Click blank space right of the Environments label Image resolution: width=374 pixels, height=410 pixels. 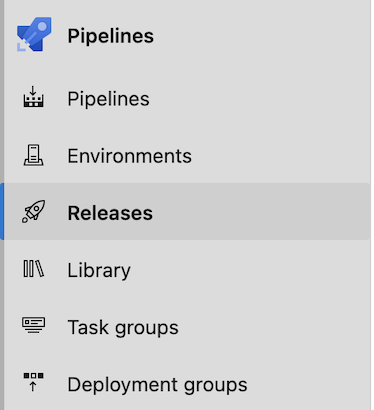point(280,156)
